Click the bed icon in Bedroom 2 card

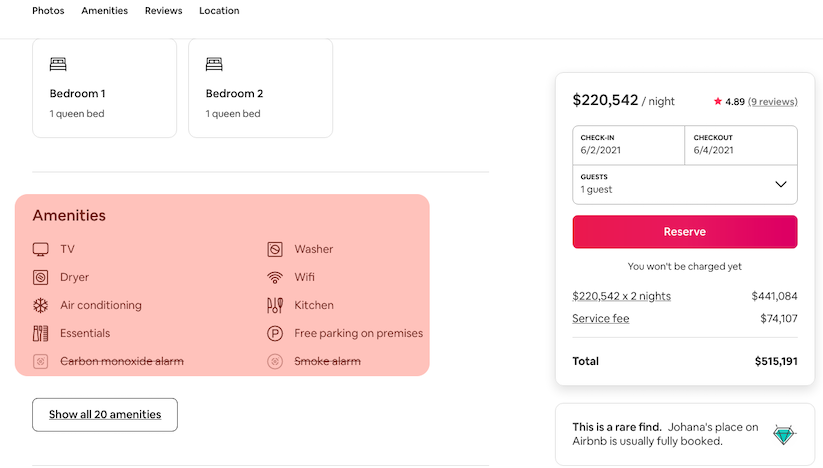tap(214, 64)
